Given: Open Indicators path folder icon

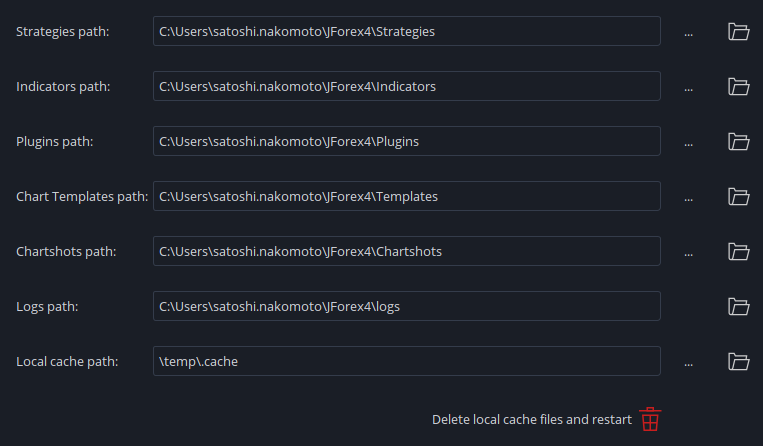Looking at the screenshot, I should [738, 87].
